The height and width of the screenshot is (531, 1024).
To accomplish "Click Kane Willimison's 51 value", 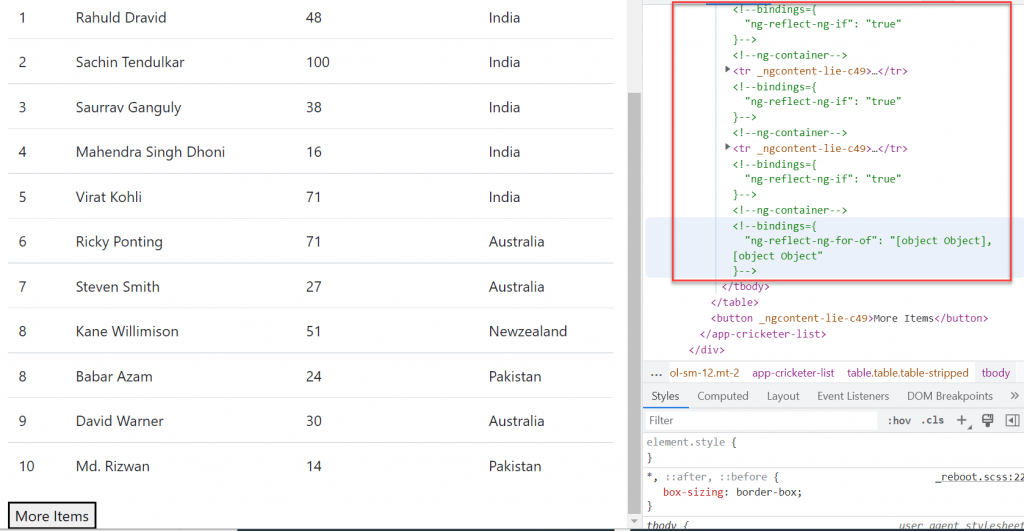I will point(313,331).
